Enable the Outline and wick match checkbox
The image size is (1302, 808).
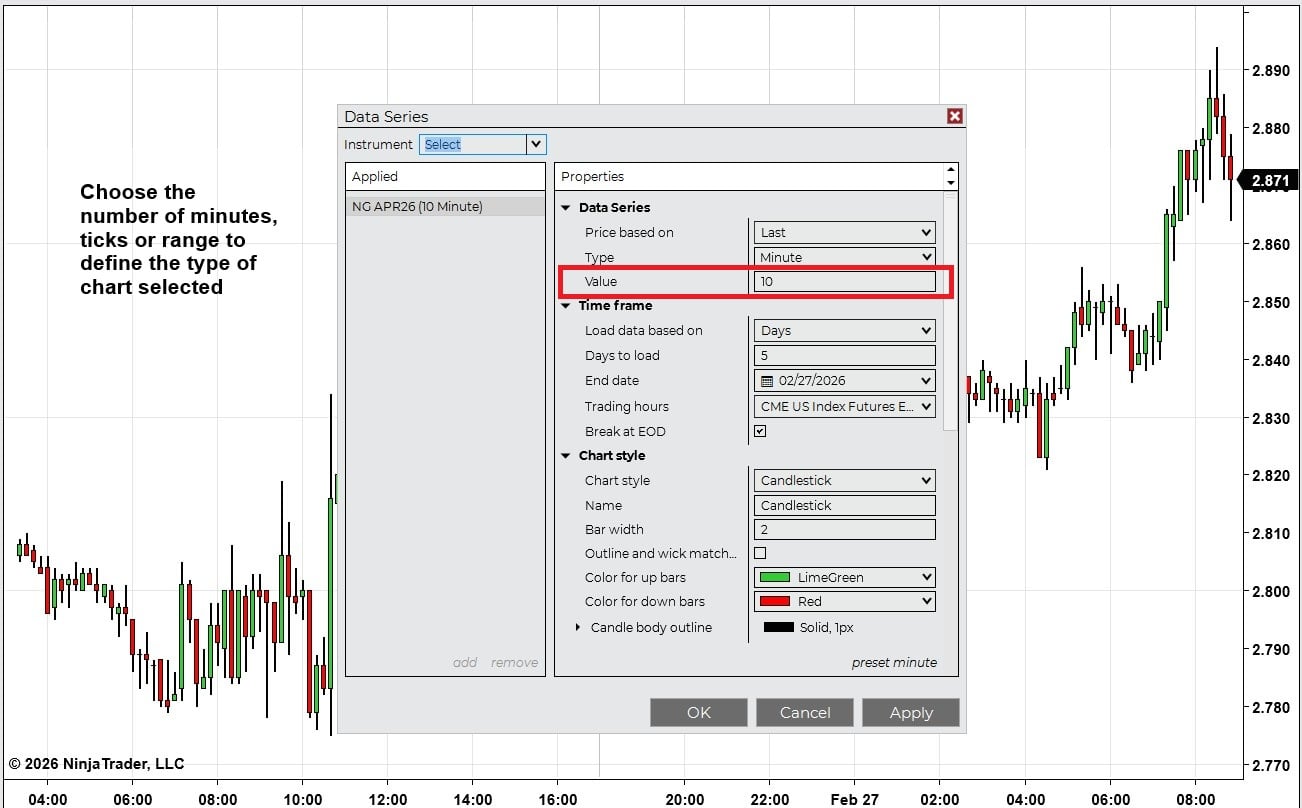click(x=760, y=553)
